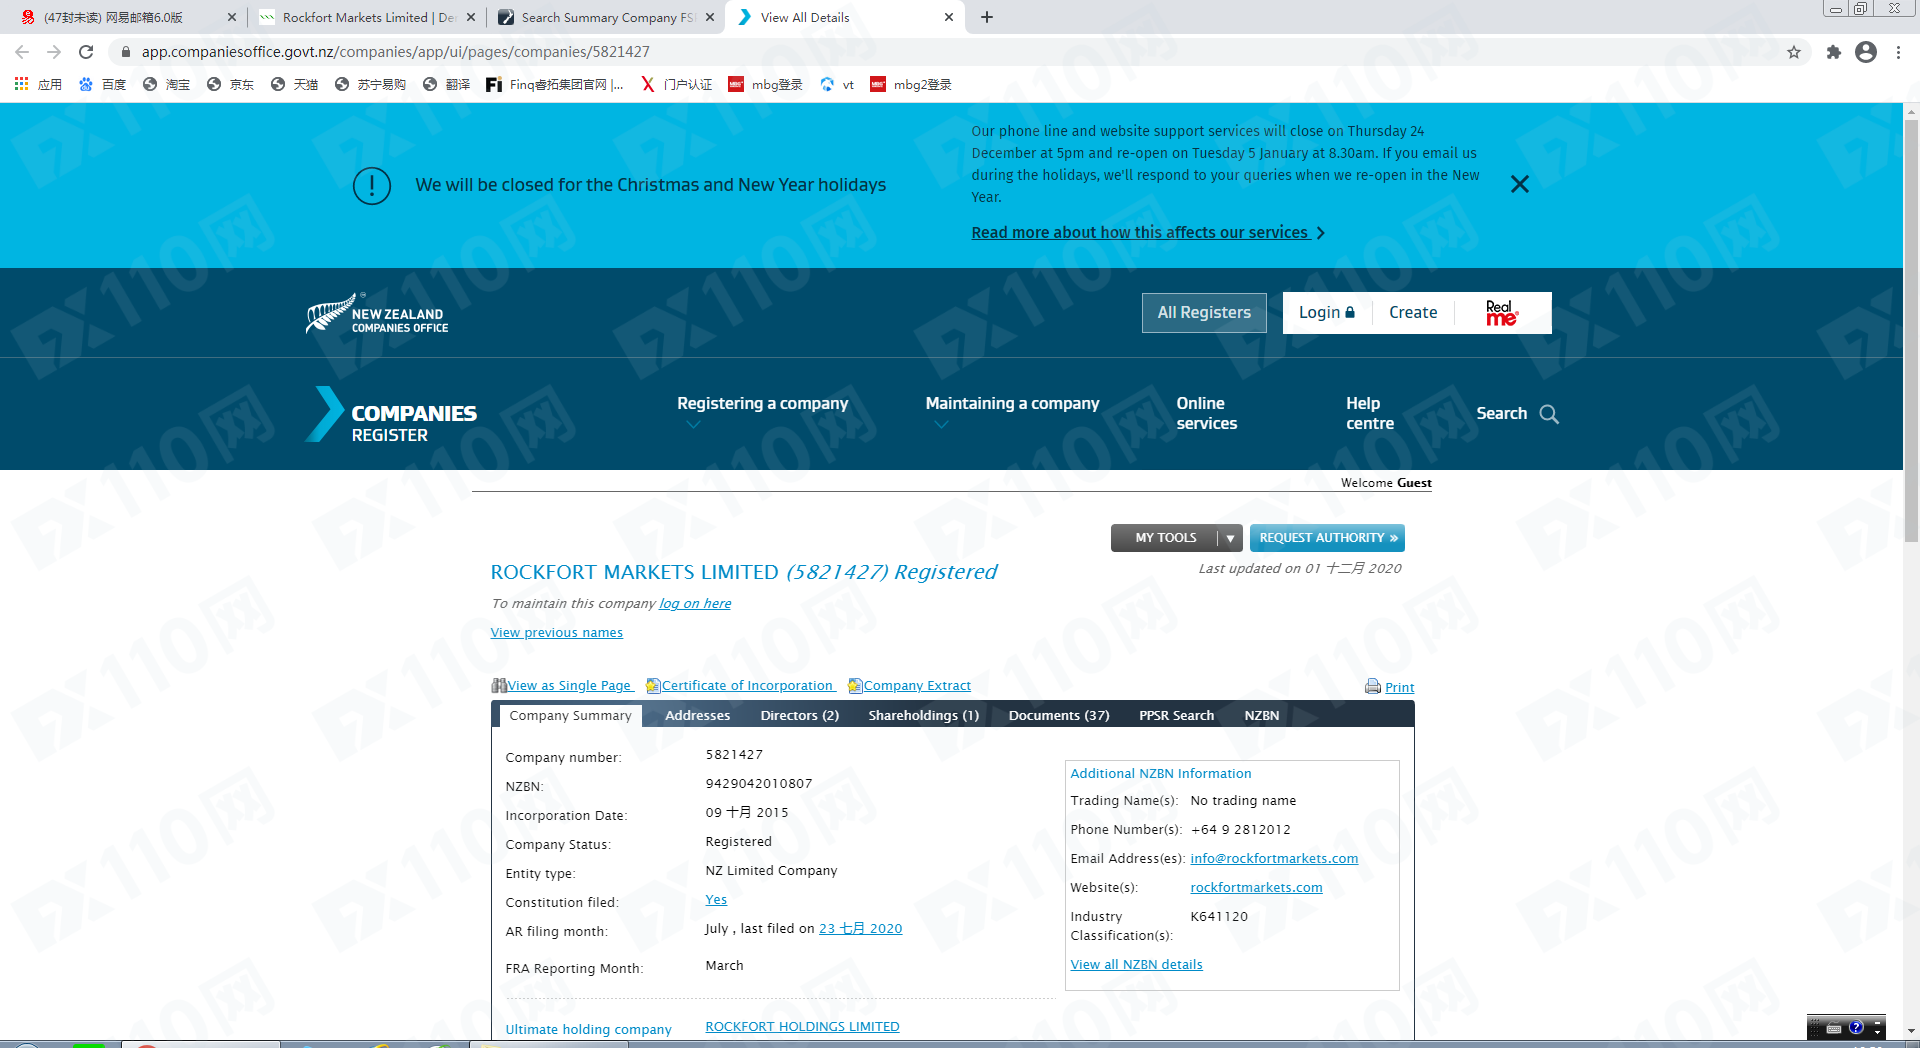Image resolution: width=1920 pixels, height=1048 pixels.
Task: Click the browser address bar URL
Action: 395,52
